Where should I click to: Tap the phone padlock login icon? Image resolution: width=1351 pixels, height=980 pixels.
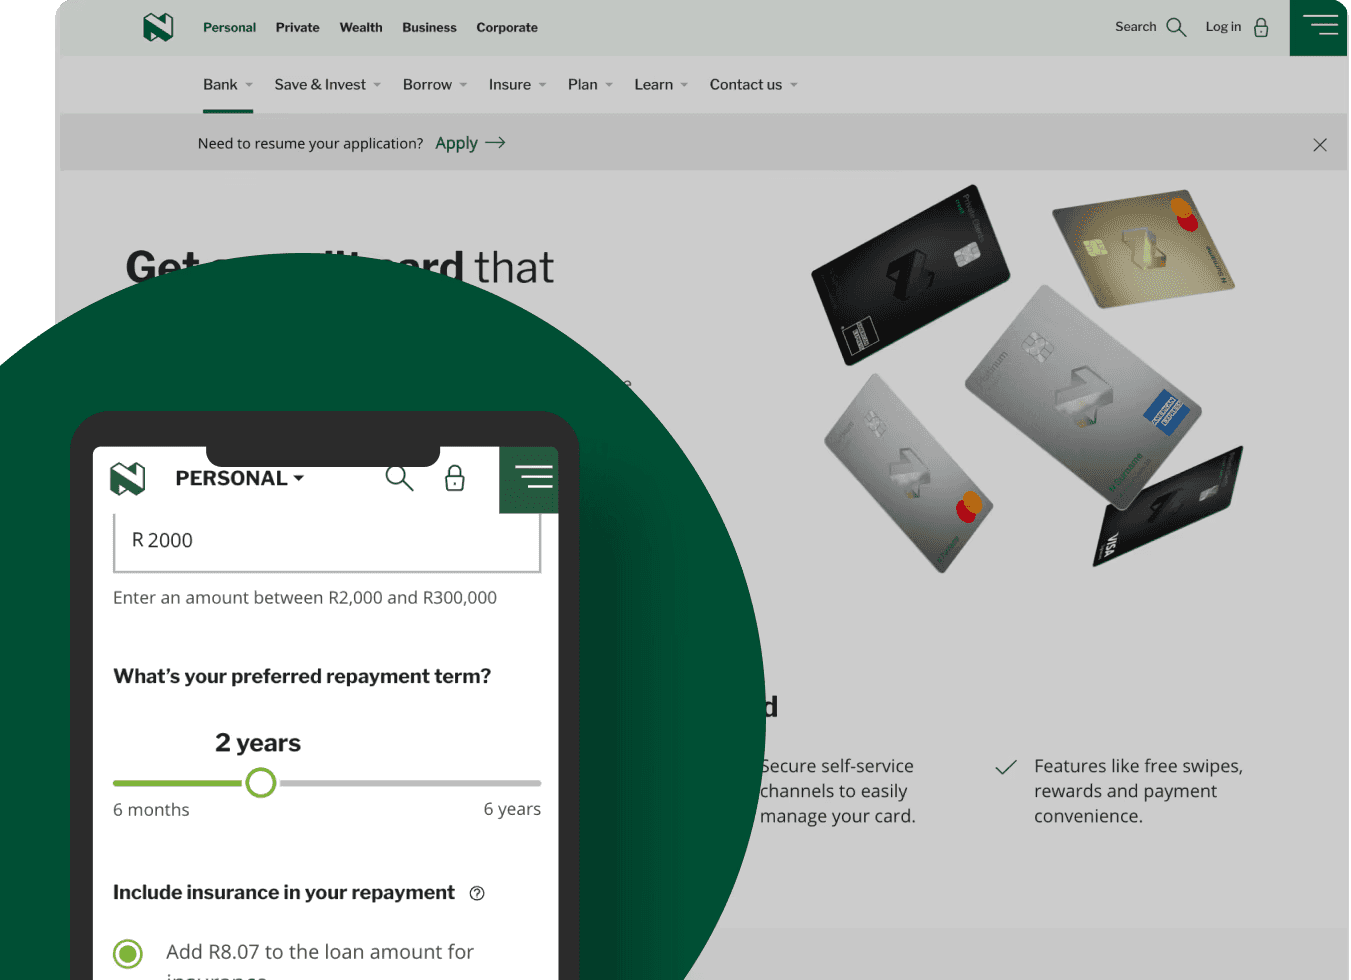(x=455, y=478)
